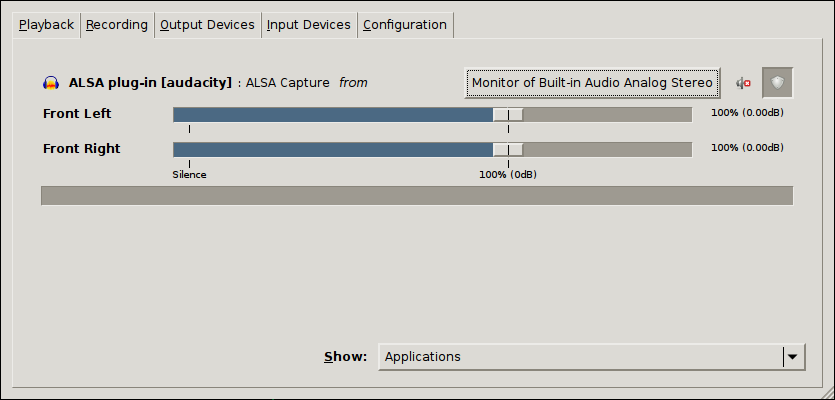Click the ALSA plug-in [audacity] stream label
The width and height of the screenshot is (835, 400).
click(150, 83)
